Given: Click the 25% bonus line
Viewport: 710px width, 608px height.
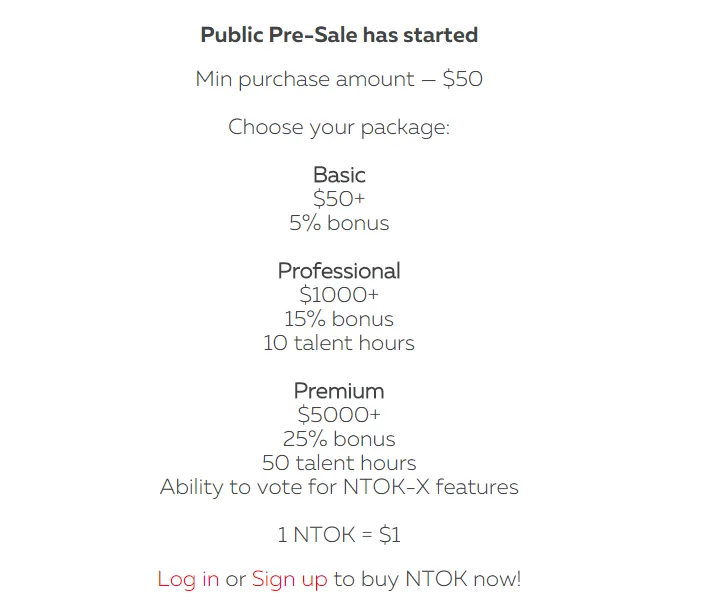Looking at the screenshot, I should (339, 439).
